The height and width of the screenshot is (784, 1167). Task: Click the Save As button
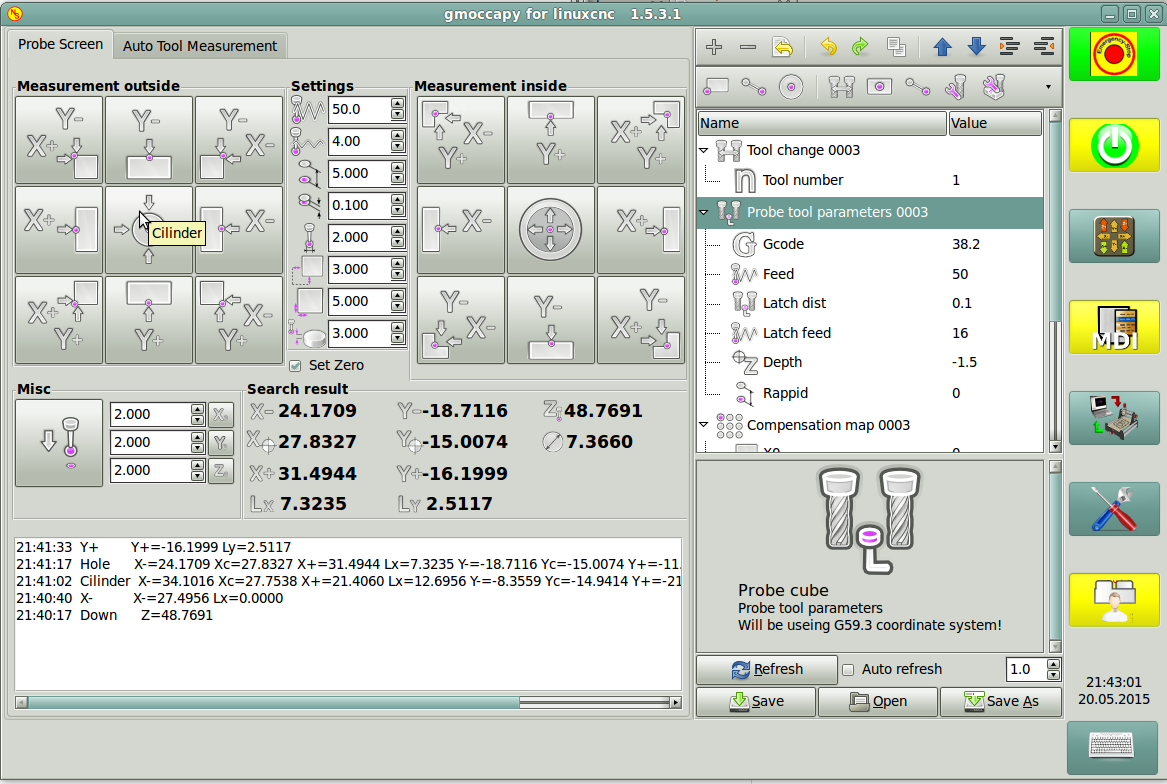(1000, 702)
